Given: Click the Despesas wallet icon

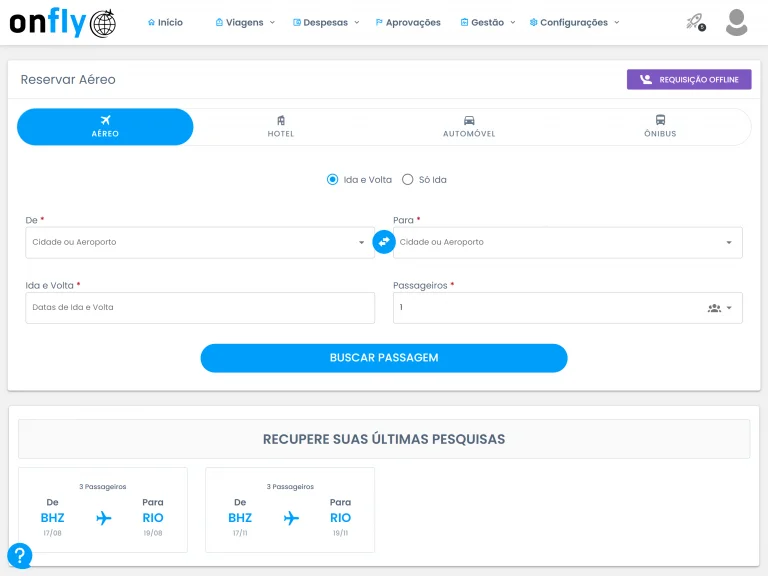Looking at the screenshot, I should (297, 23).
